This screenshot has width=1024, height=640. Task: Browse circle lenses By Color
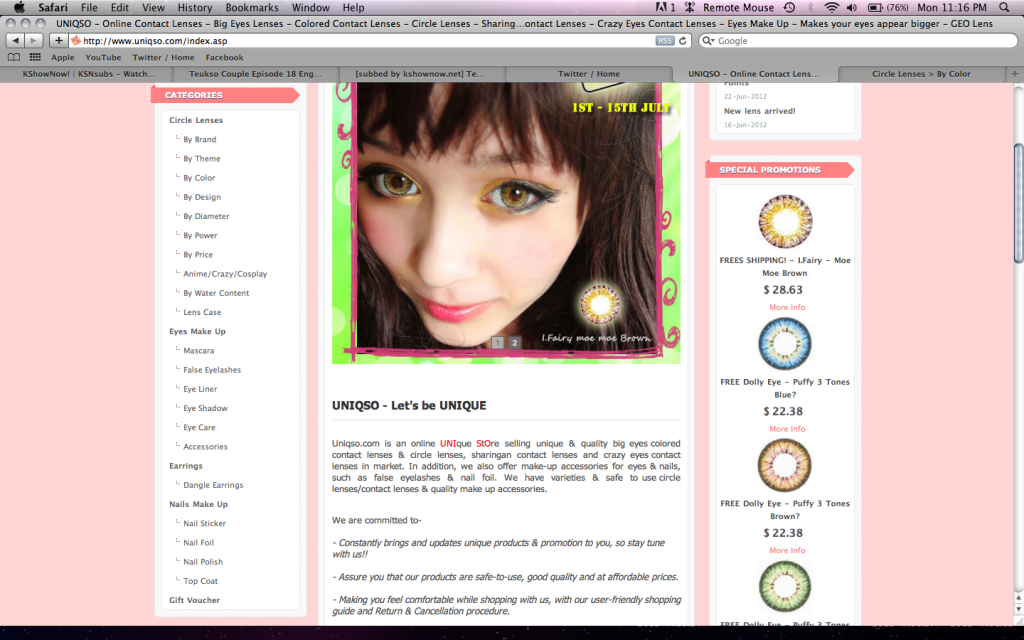click(x=199, y=178)
